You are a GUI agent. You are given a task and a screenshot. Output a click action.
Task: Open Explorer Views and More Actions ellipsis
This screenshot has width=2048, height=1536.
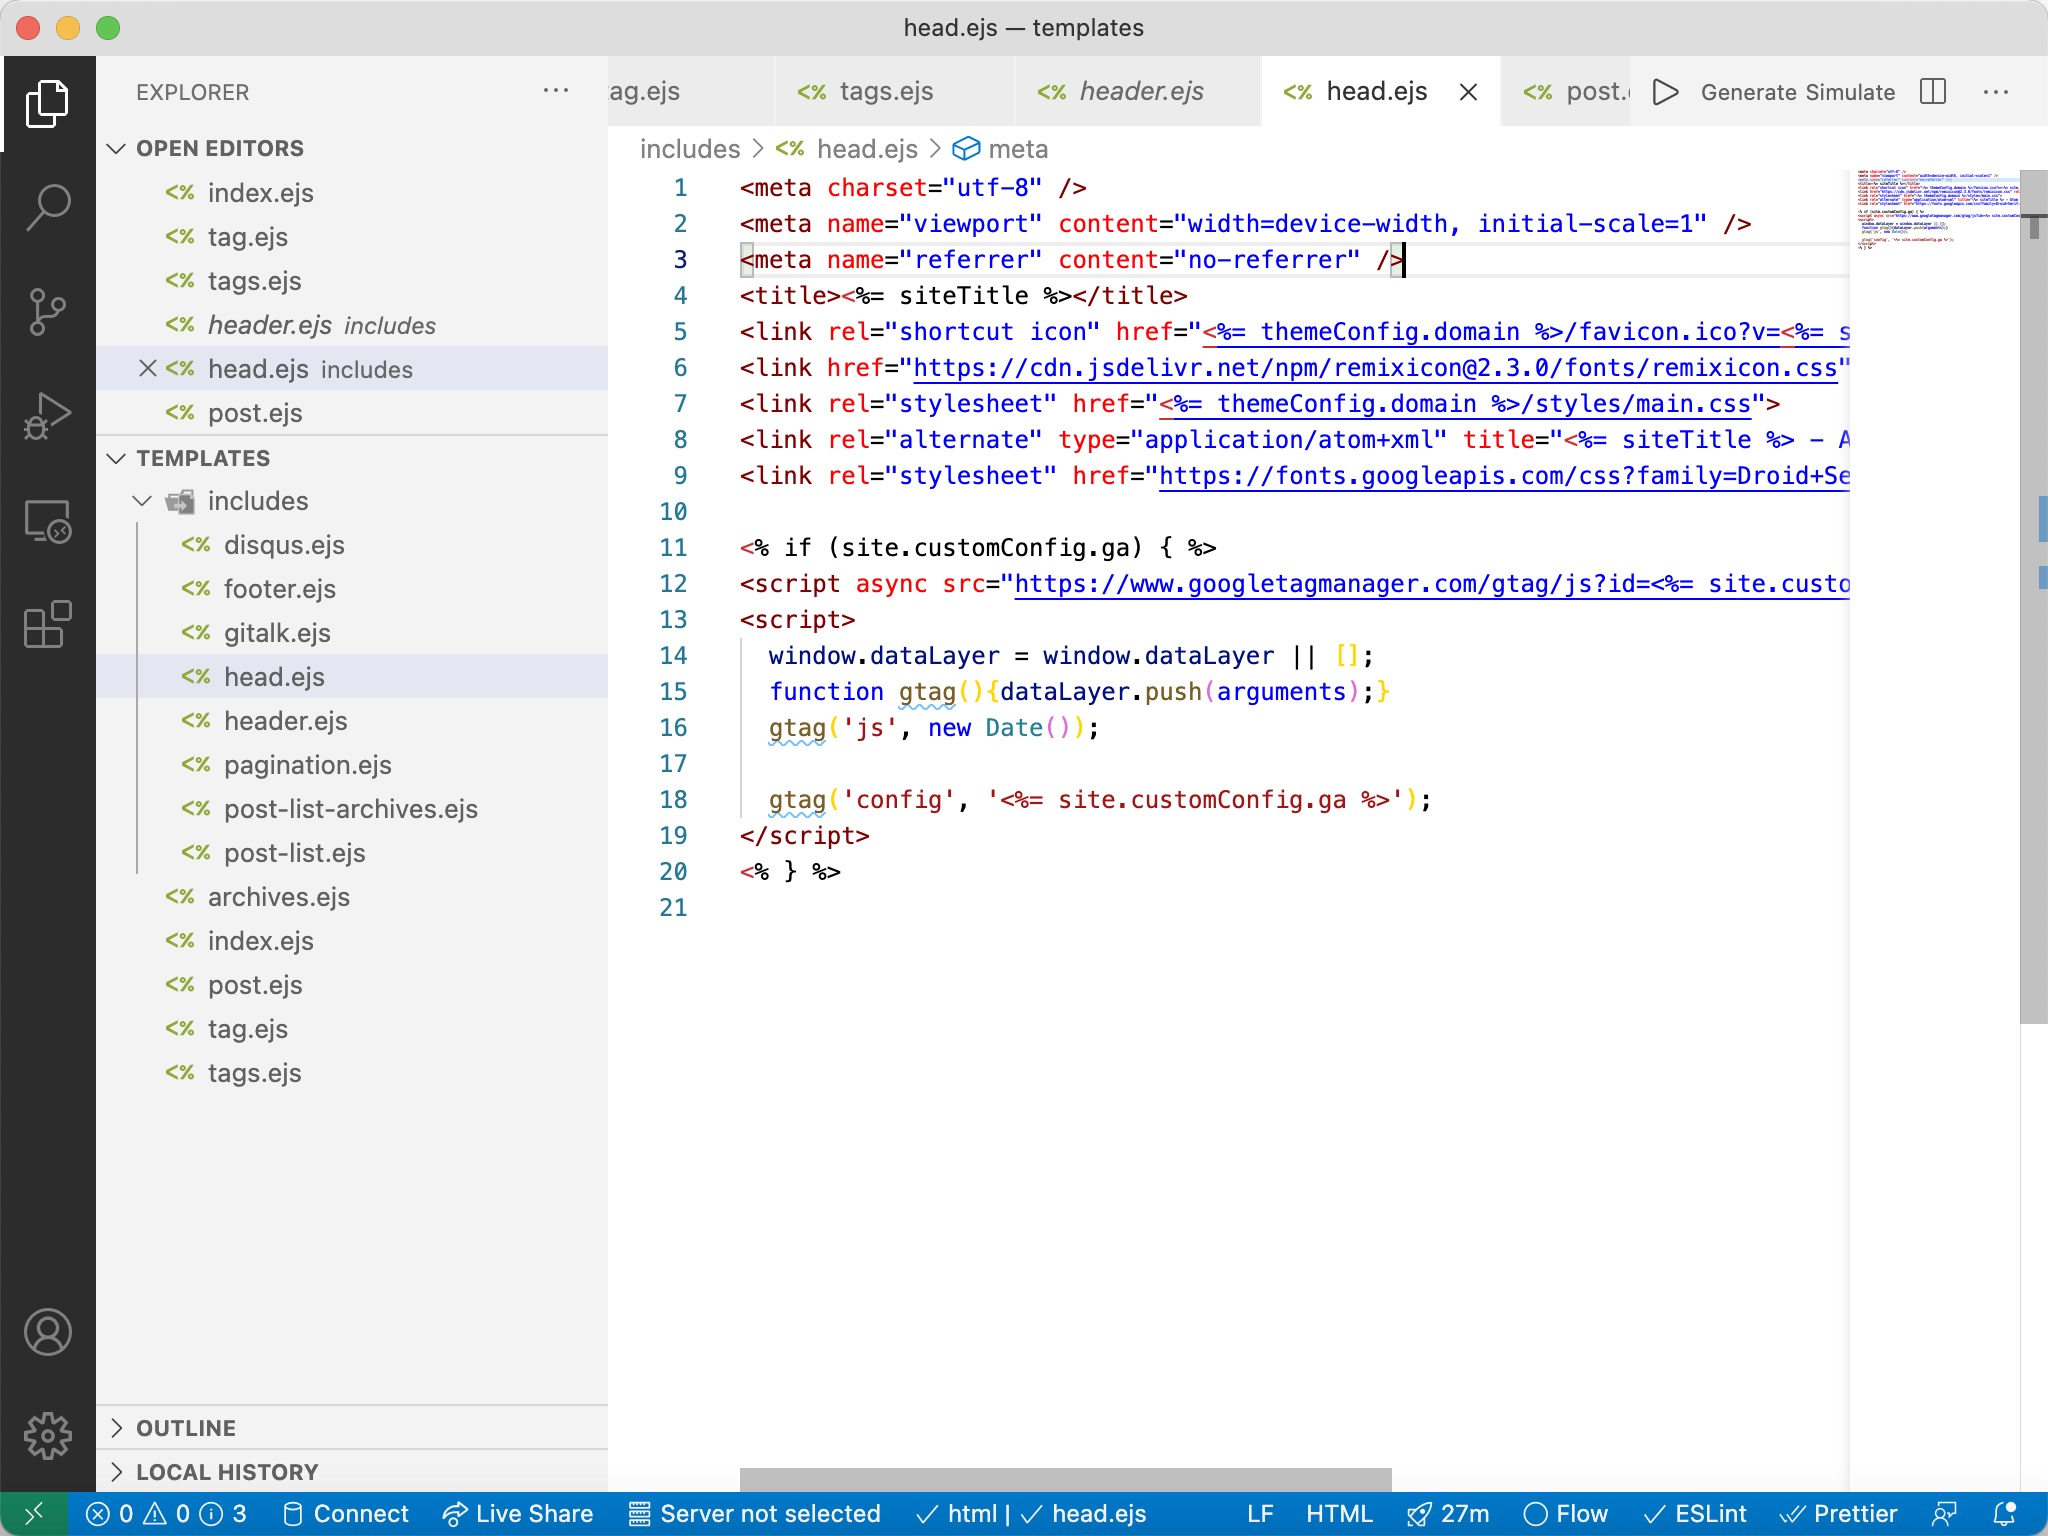(x=555, y=91)
